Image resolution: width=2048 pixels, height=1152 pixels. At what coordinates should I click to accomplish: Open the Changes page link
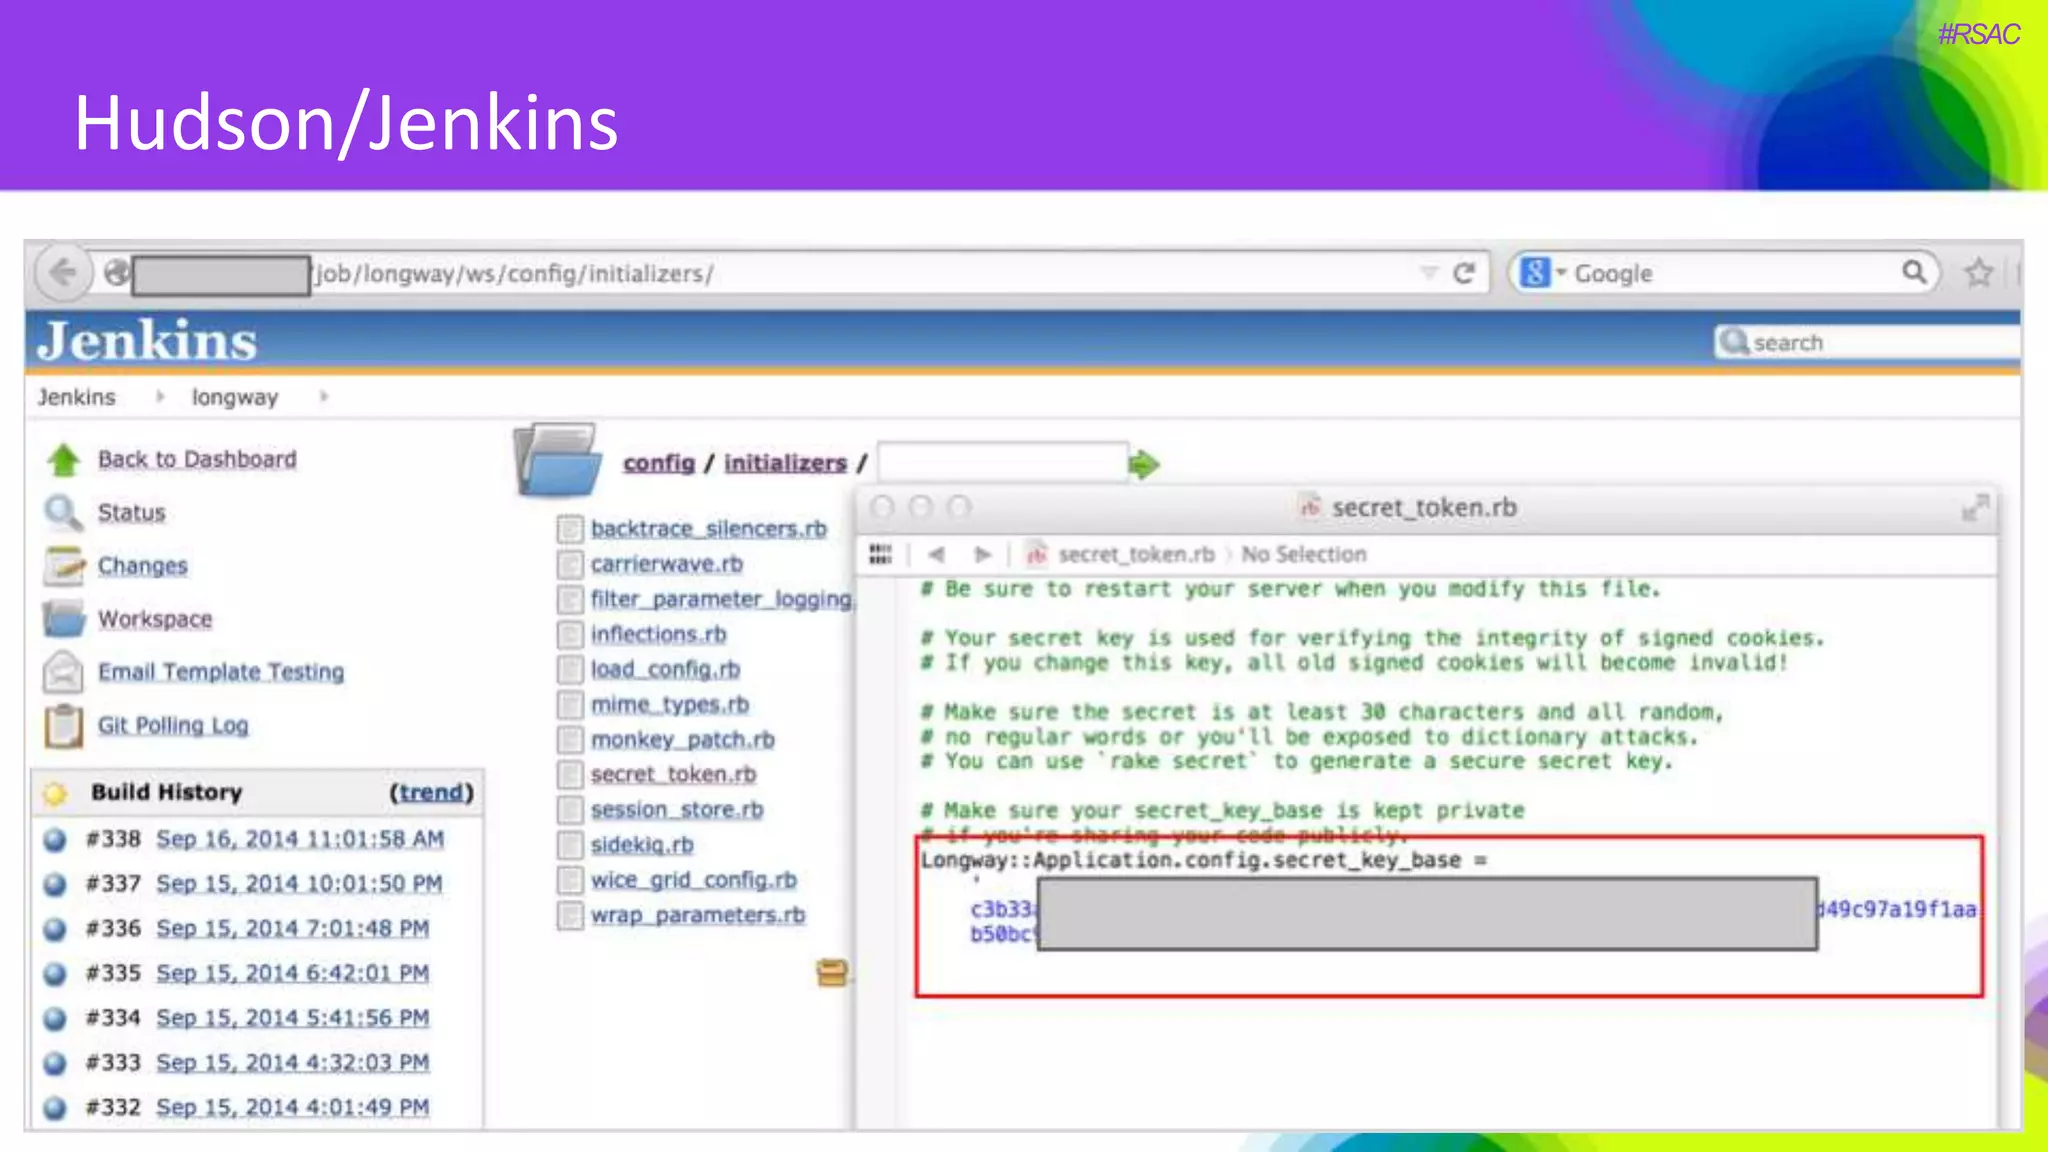click(142, 565)
